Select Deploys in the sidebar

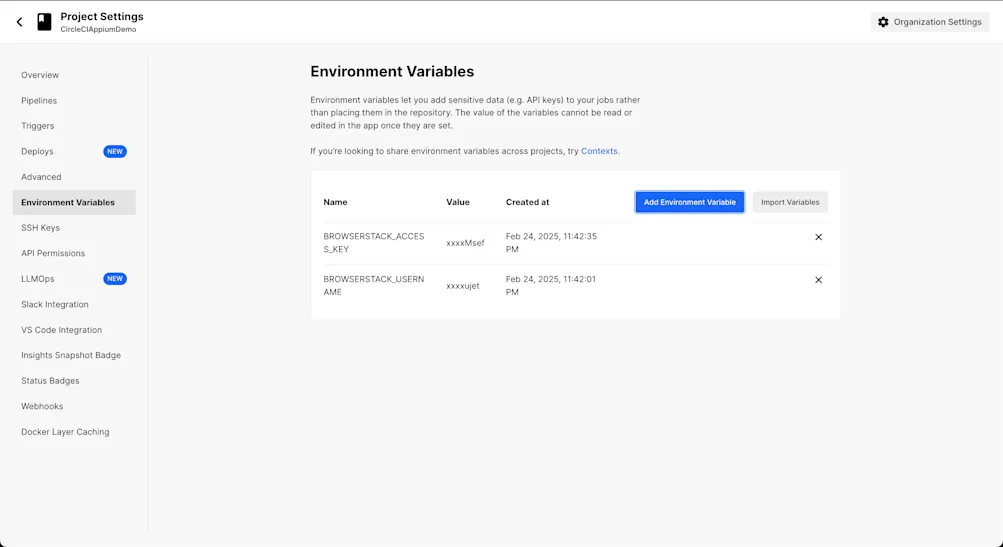pyautogui.click(x=37, y=152)
